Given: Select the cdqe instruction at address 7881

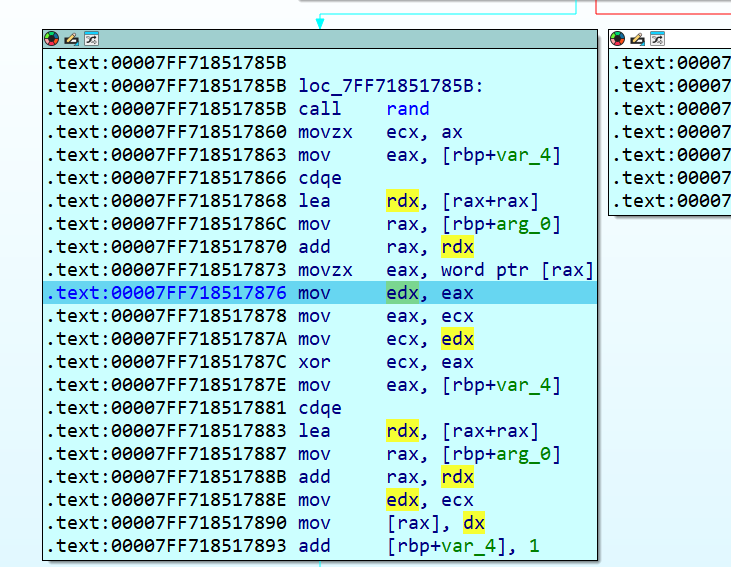Looking at the screenshot, I should tap(320, 408).
